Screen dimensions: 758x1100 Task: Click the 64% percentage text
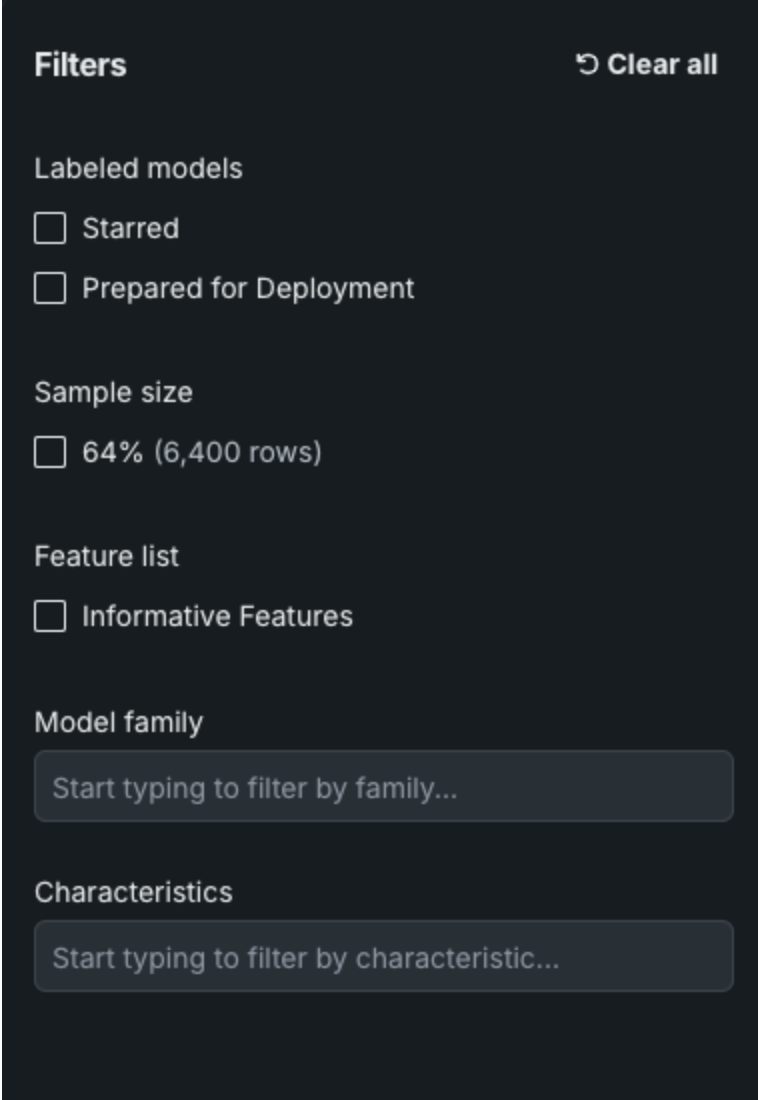[113, 453]
